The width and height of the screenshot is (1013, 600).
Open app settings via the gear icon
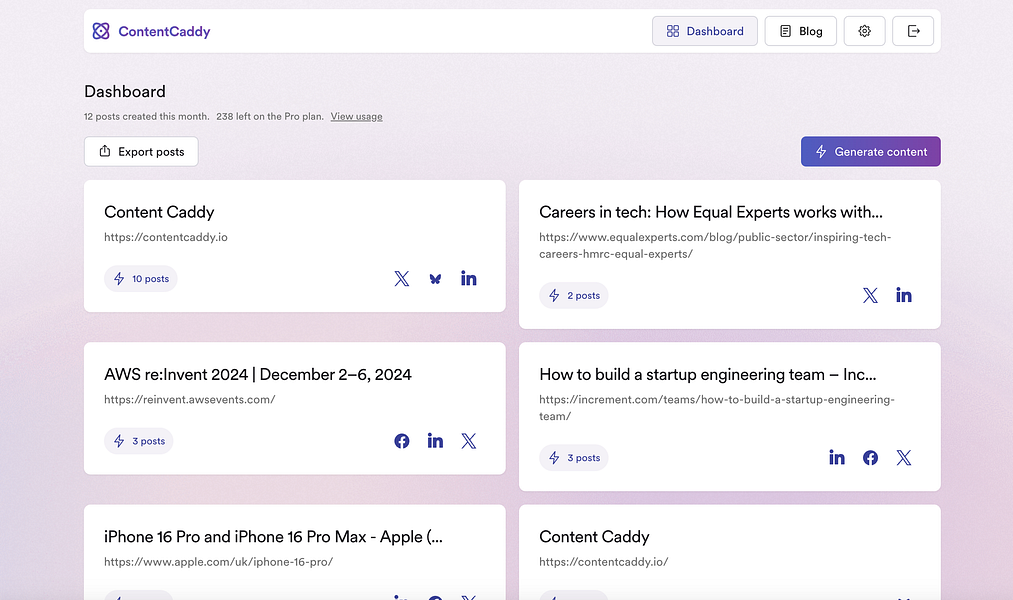[864, 31]
